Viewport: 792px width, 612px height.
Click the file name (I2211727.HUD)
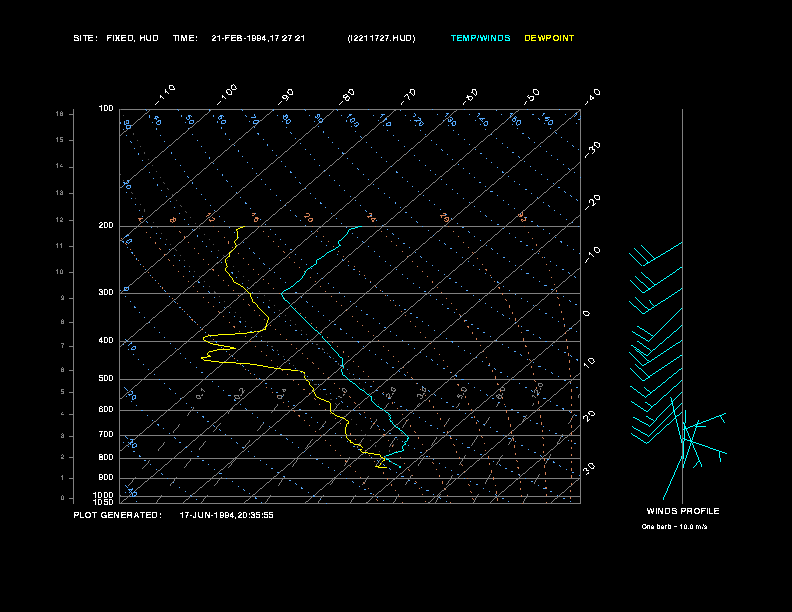coord(381,38)
